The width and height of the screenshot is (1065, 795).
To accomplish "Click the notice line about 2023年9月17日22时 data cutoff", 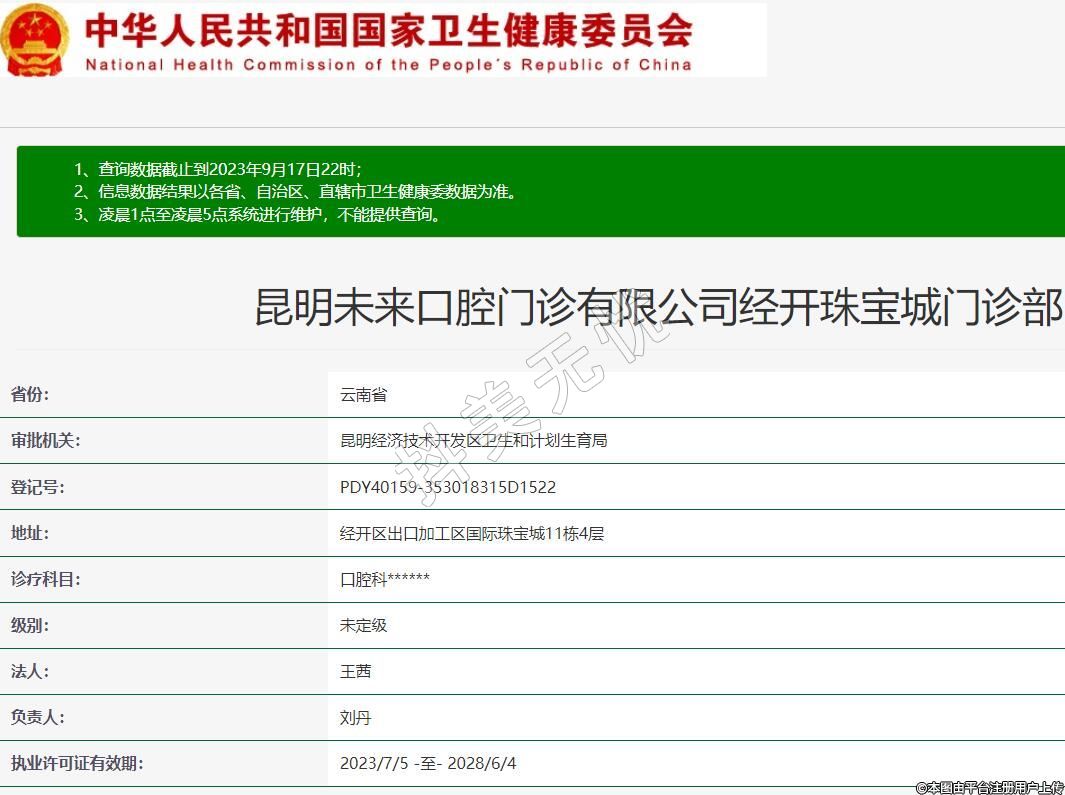I will click(218, 169).
